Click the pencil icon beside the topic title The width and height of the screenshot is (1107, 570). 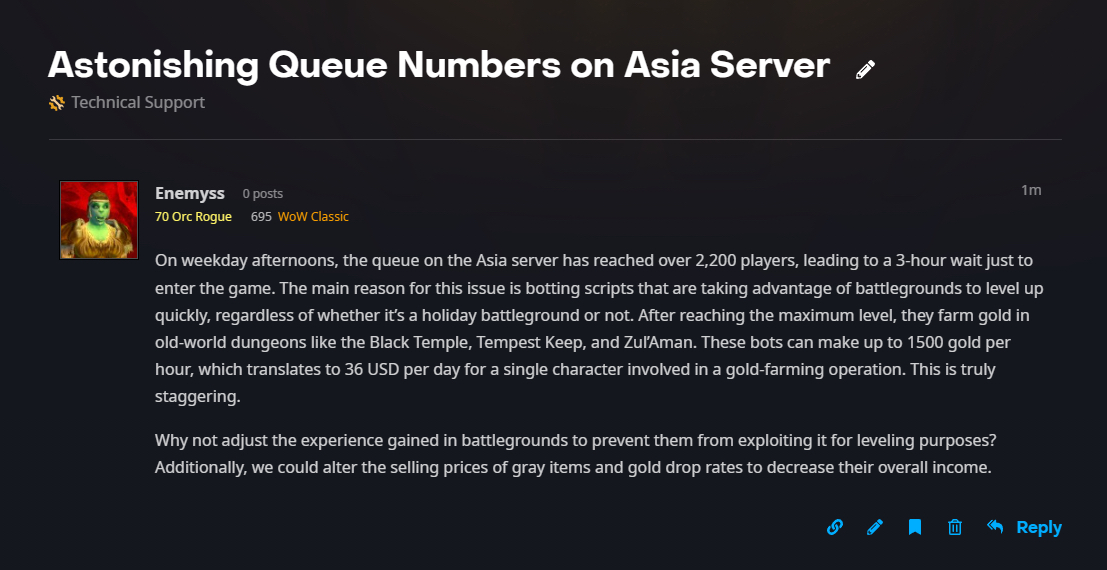(x=866, y=69)
